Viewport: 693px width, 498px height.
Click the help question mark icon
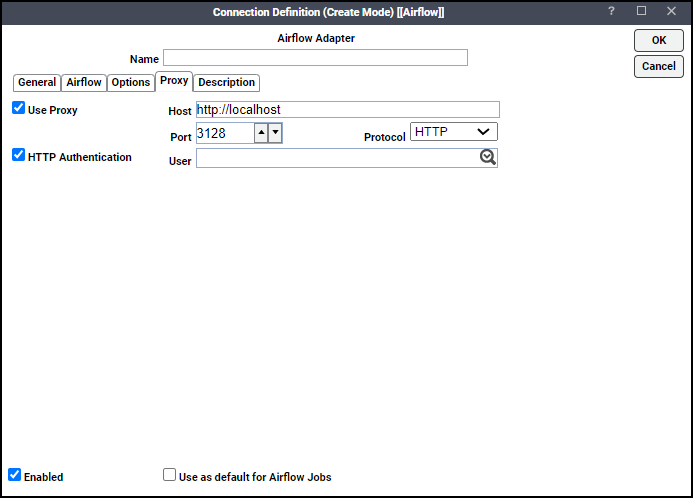pos(611,11)
